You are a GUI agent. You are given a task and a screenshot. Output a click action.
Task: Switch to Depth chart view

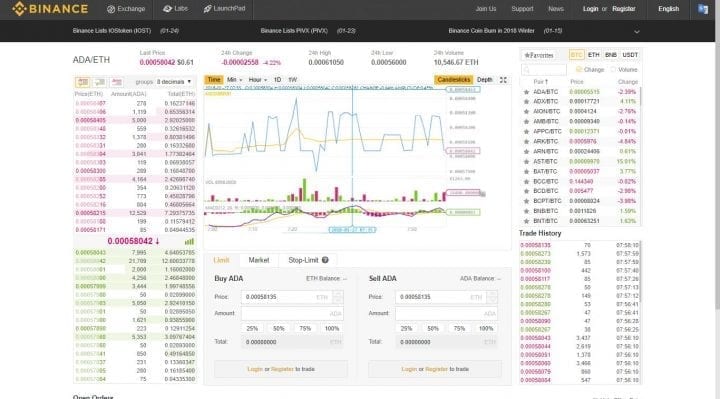pyautogui.click(x=484, y=80)
